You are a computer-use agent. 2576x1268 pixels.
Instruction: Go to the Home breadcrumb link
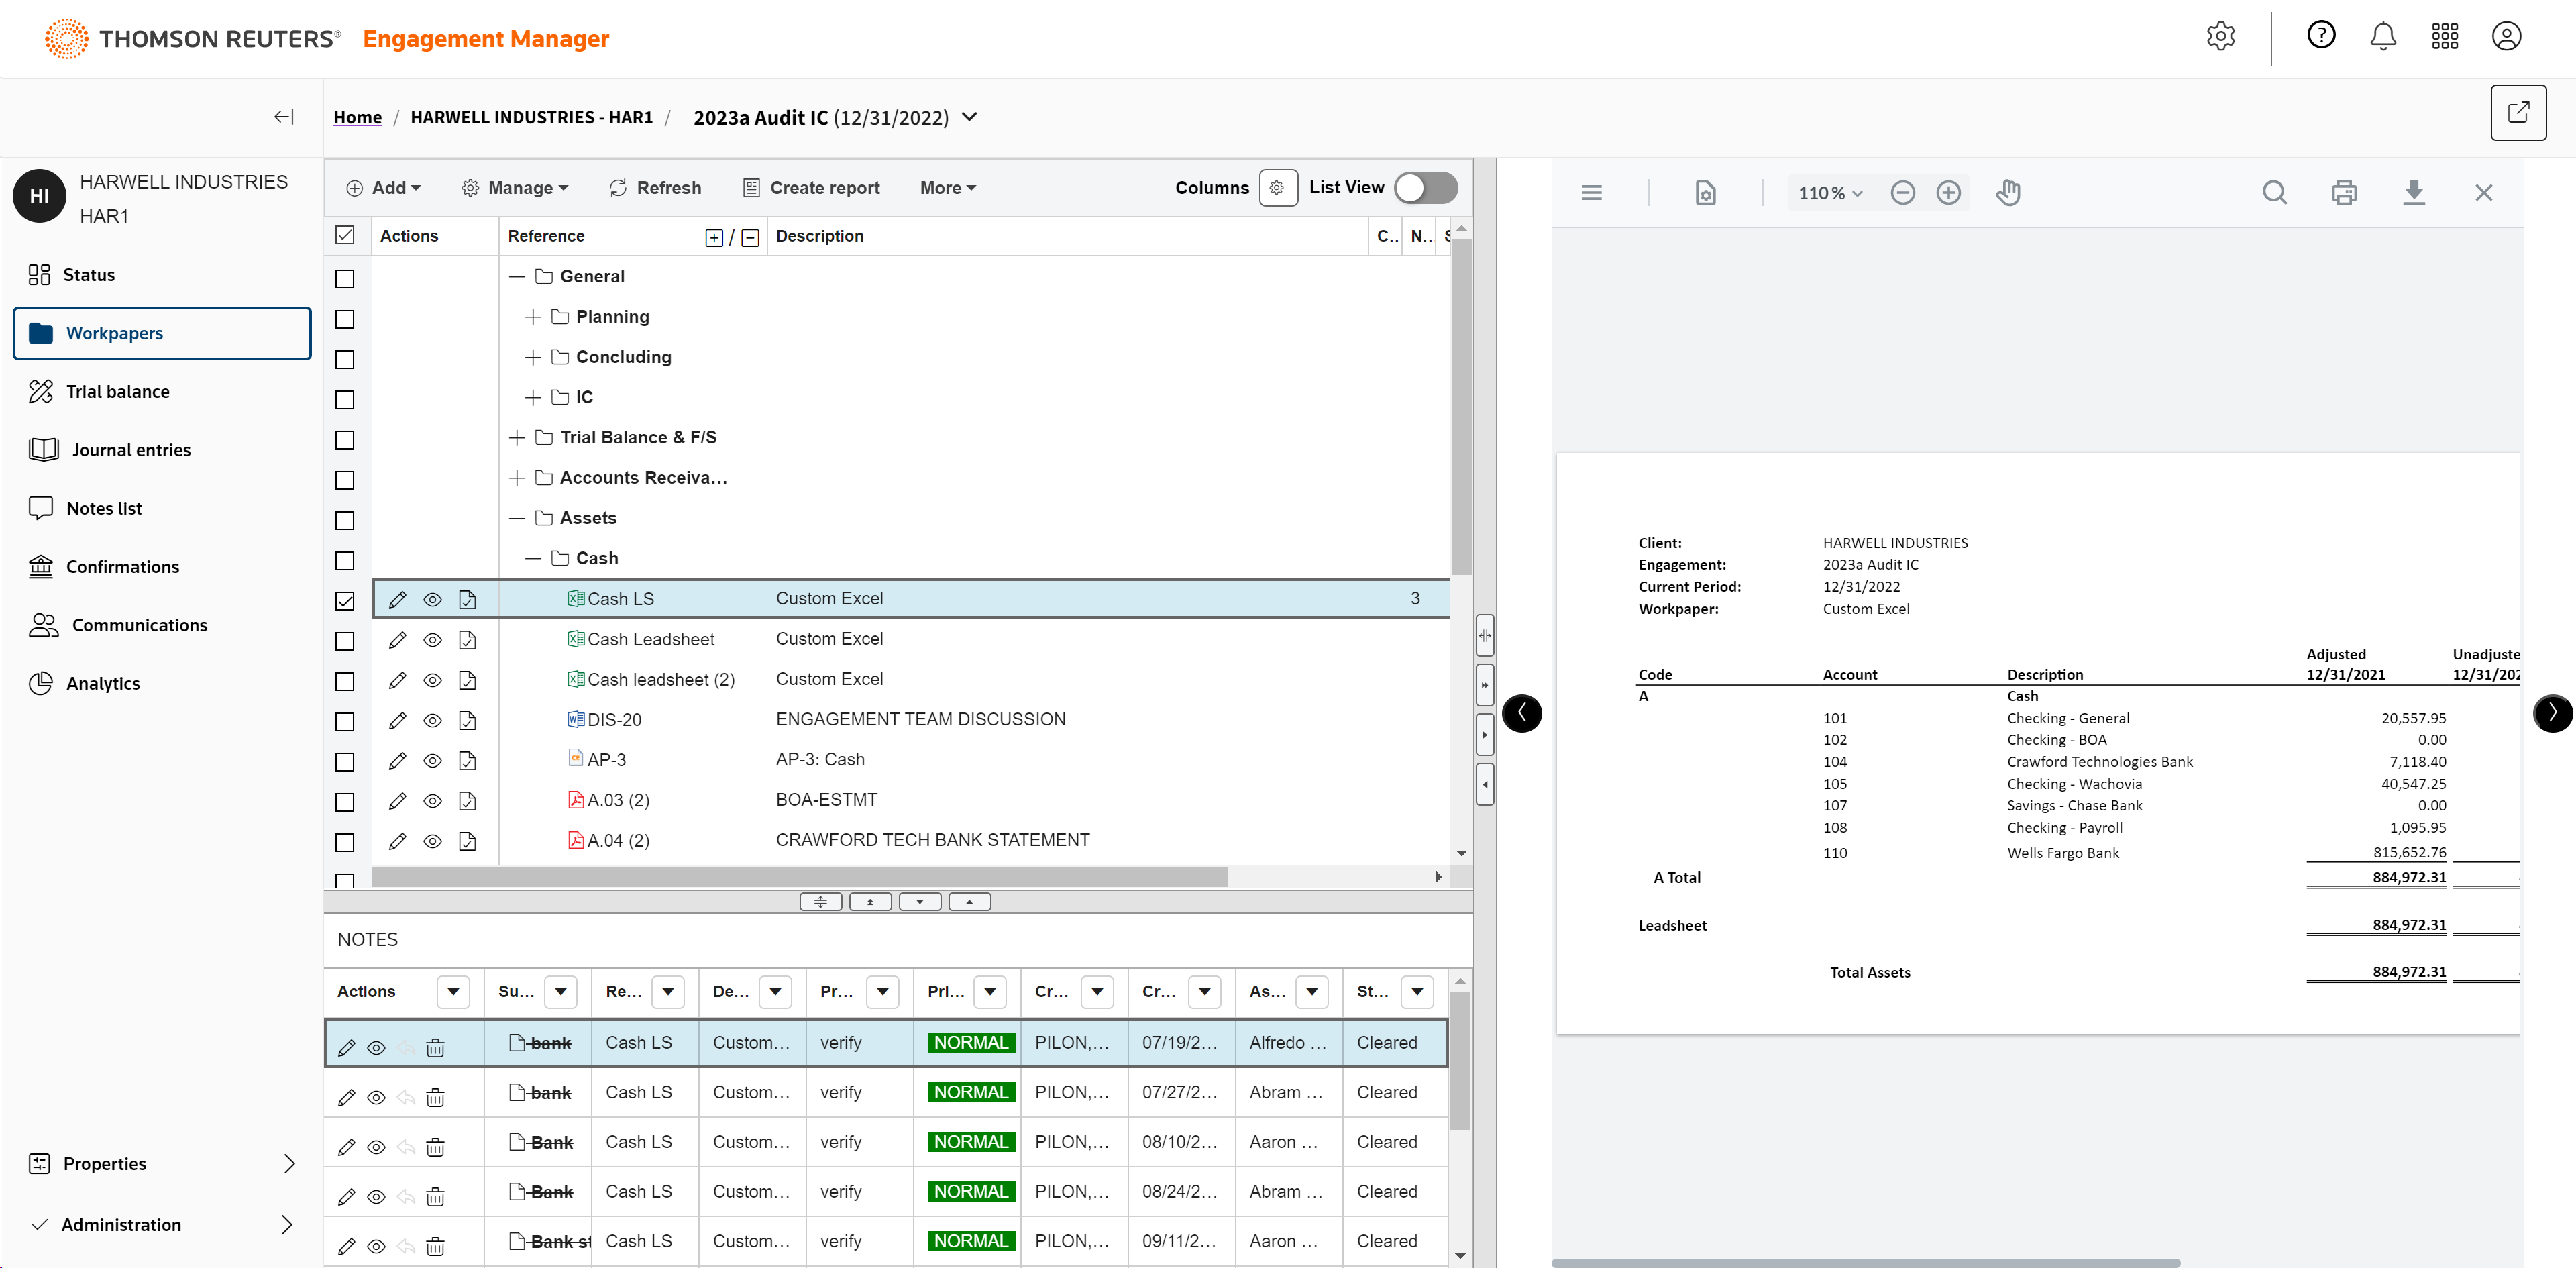pyautogui.click(x=357, y=118)
